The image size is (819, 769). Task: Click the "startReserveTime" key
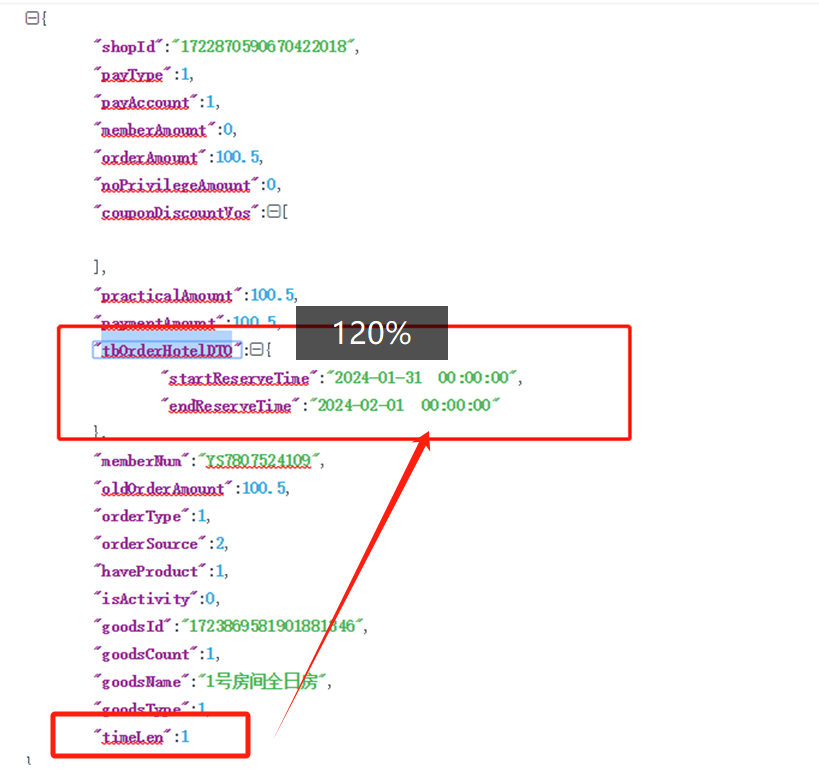click(x=239, y=378)
